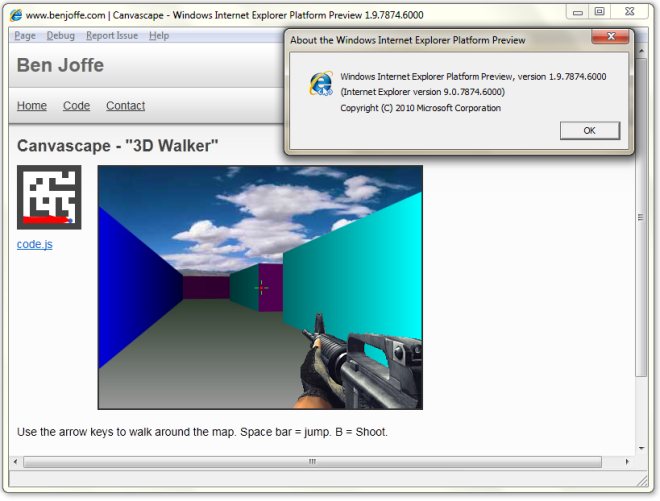The image size is (660, 501).
Task: Open the Debug menu
Action: point(61,36)
